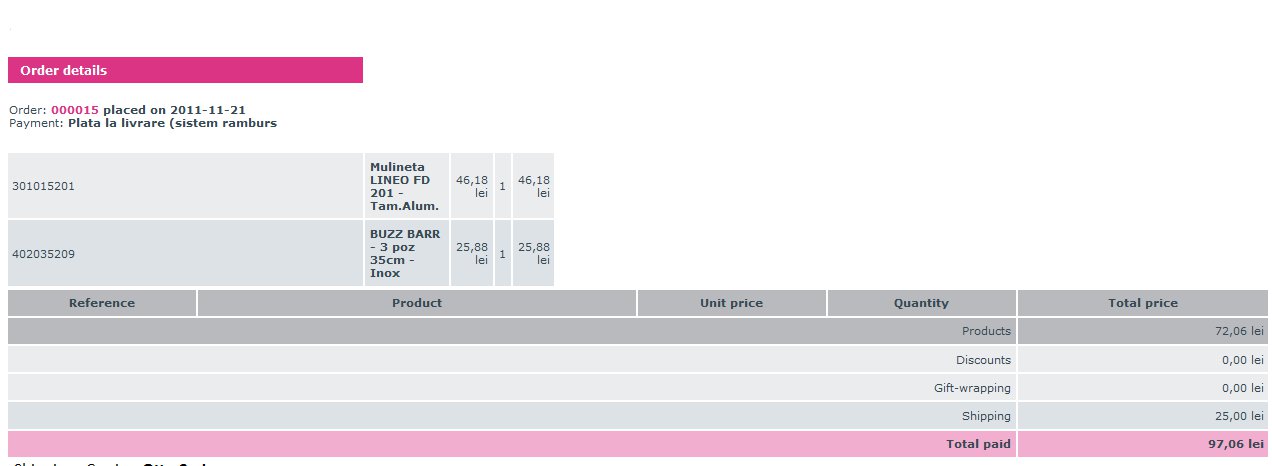Select the Discounts value 0,00 lei
This screenshot has width=1272, height=466.
click(1243, 360)
